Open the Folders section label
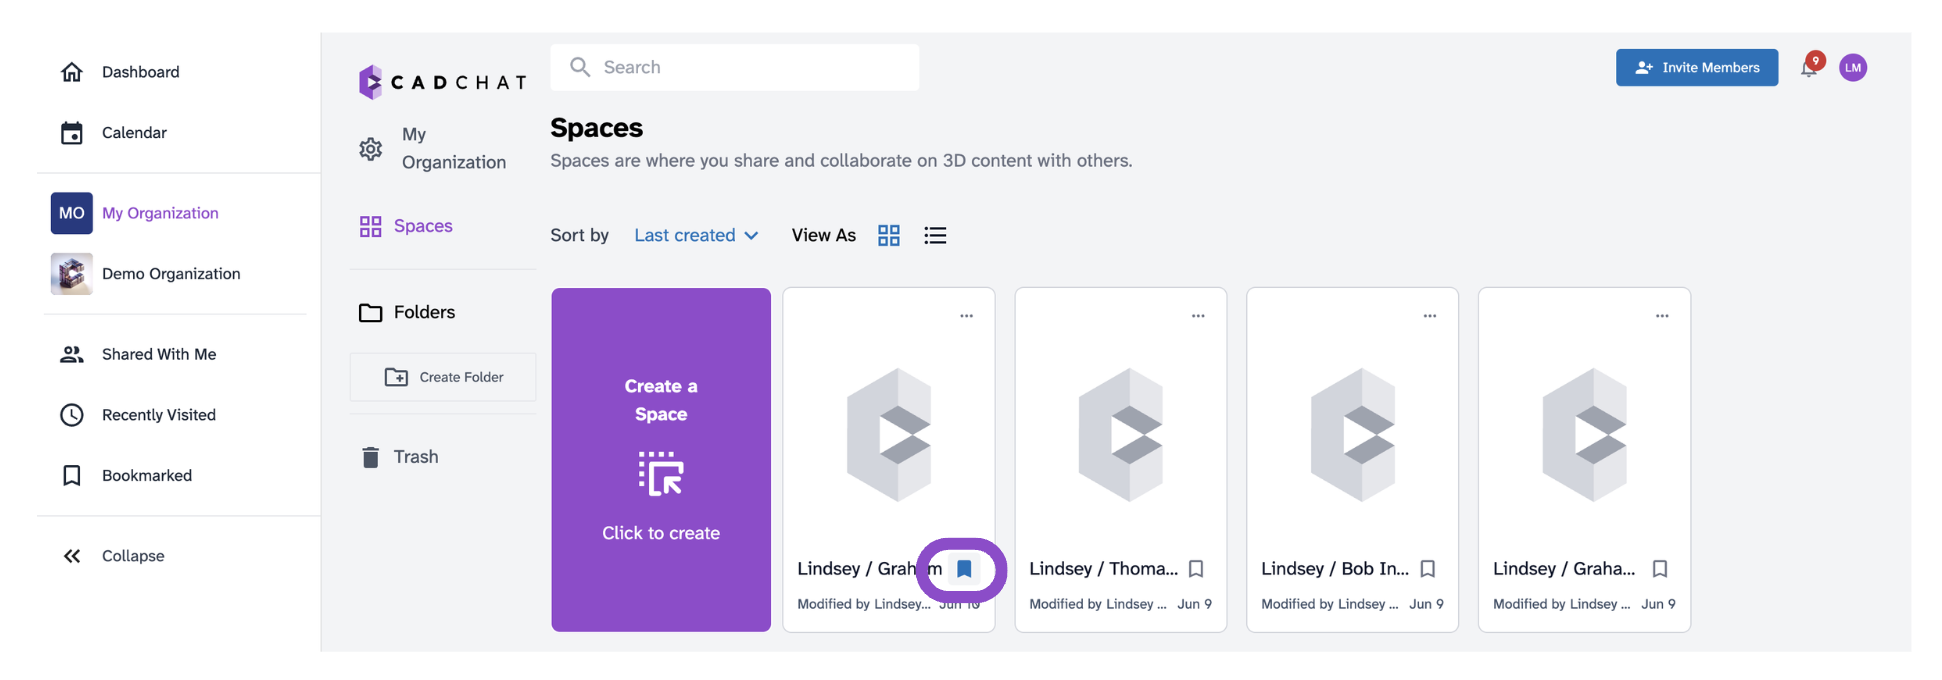Screen dimensions: 1942x680 point(424,312)
